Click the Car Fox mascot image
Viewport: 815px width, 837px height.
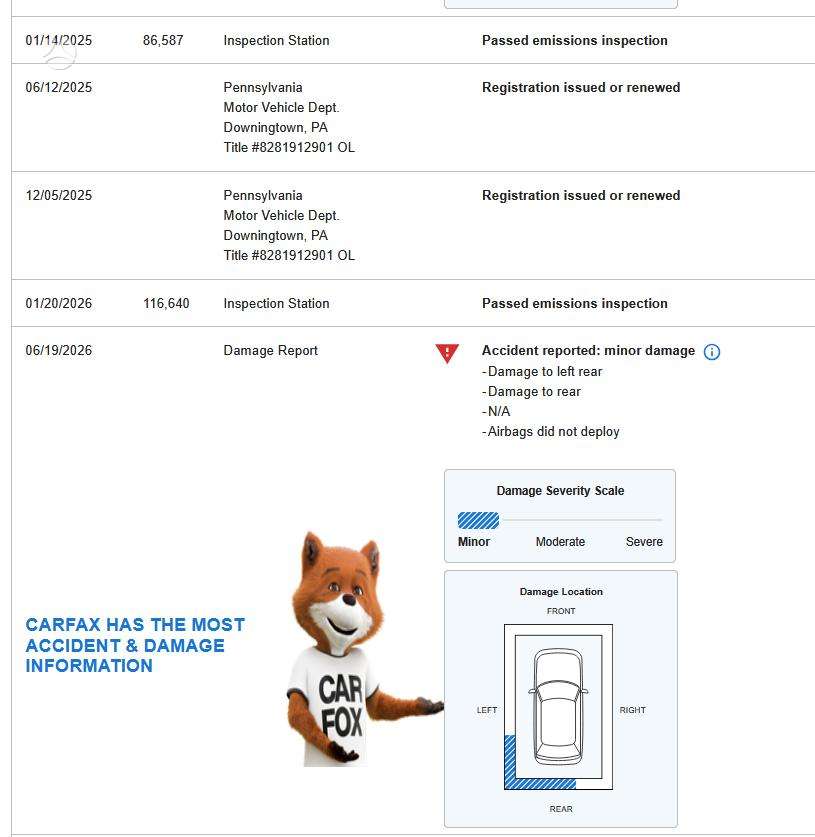[363, 649]
